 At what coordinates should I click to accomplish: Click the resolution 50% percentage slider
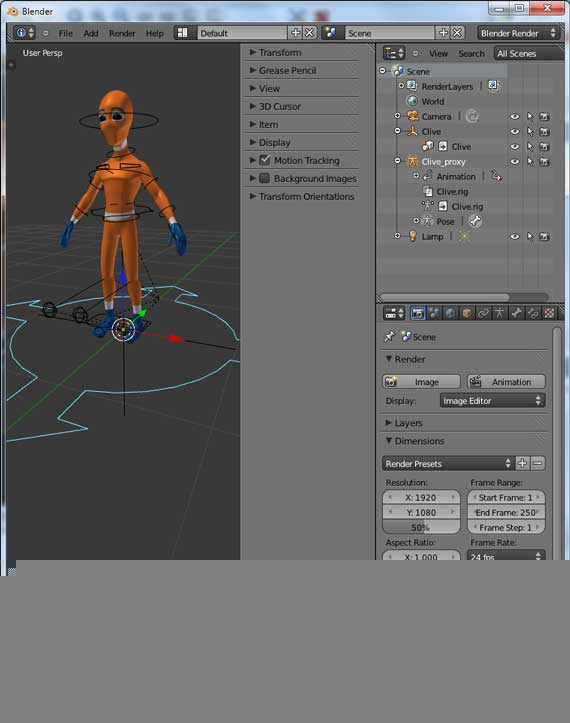click(421, 527)
